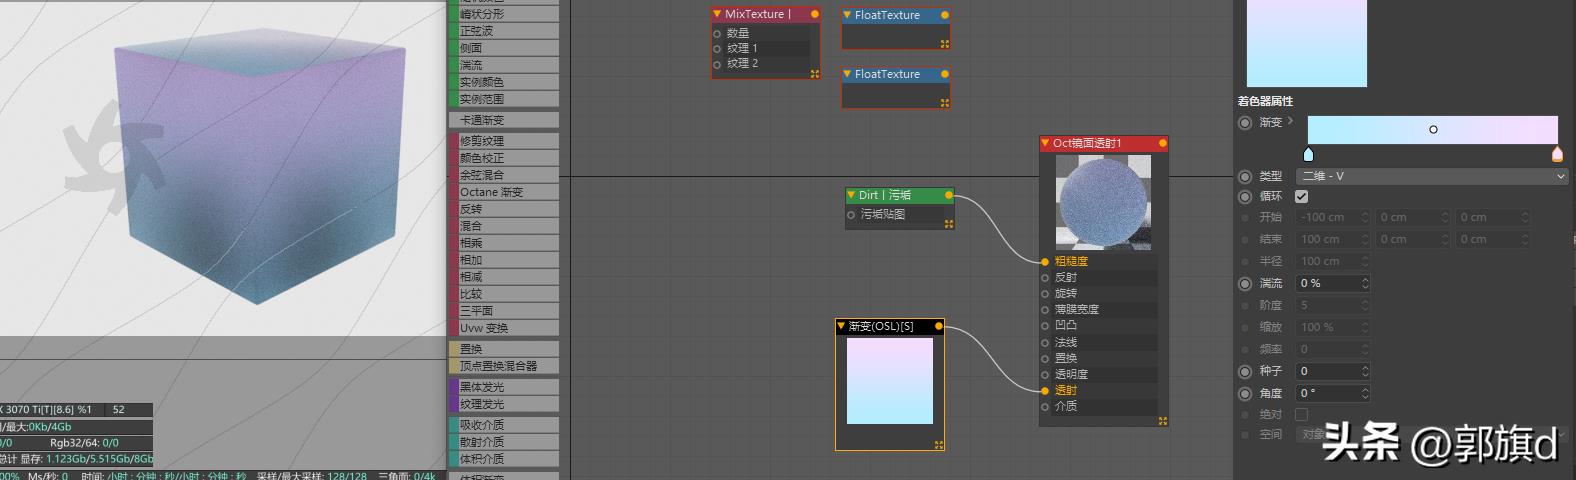
Task: Toggle animation dot beside 种子
Action: (1245, 371)
